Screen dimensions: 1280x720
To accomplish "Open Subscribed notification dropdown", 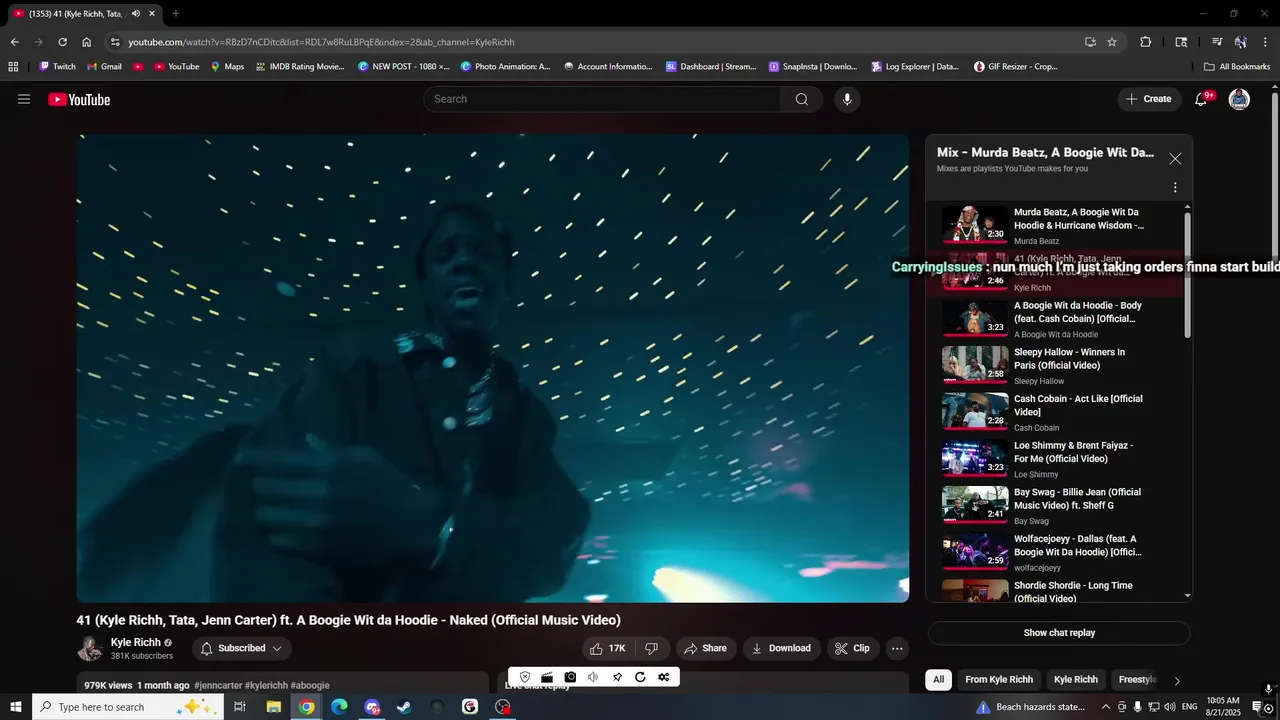I will click(x=242, y=648).
